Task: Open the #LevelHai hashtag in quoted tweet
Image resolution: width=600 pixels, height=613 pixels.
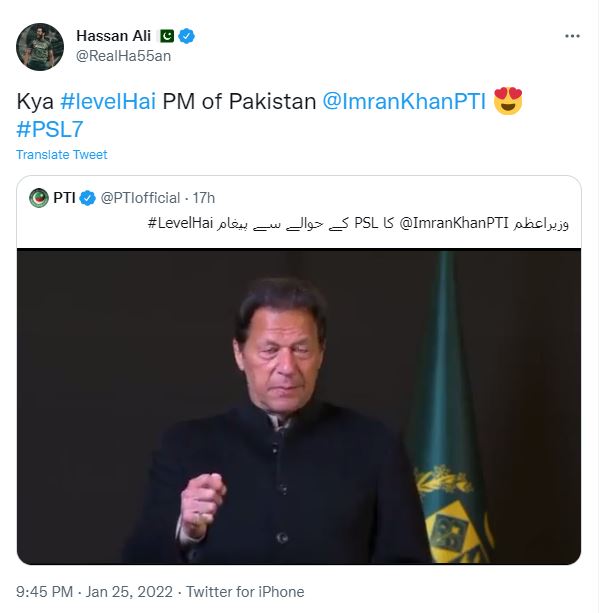Action: pos(180,223)
